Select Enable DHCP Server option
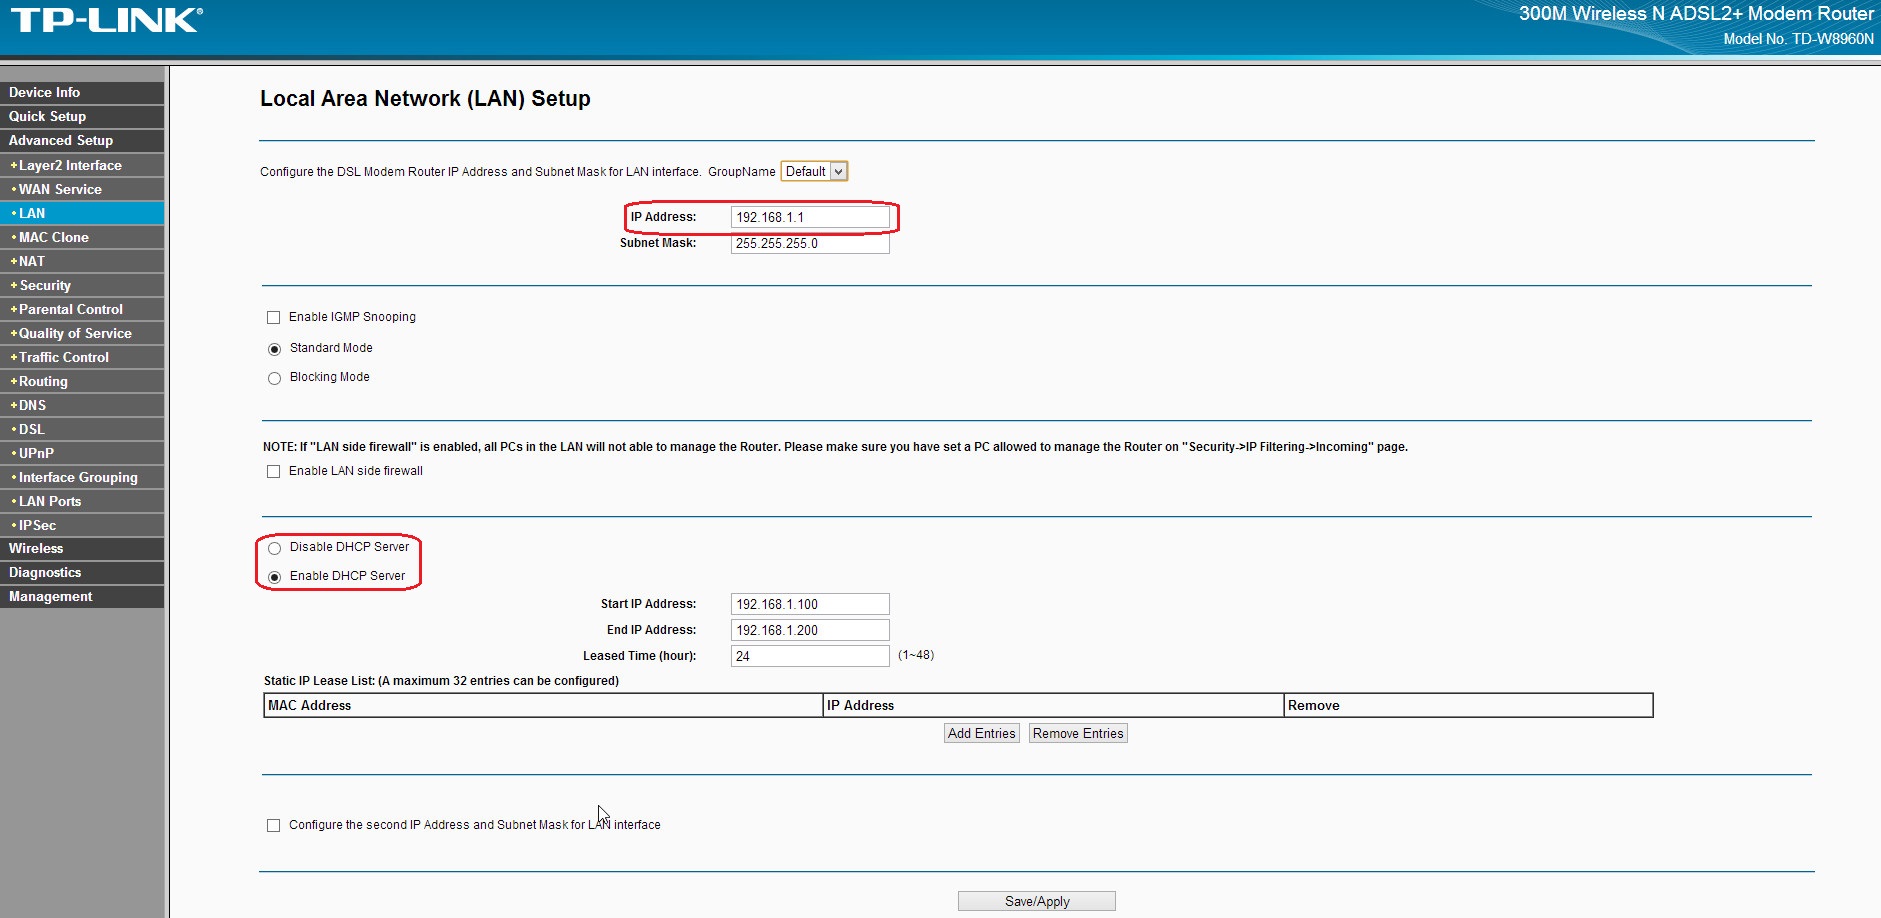Screen dimensions: 1881x918 click(x=274, y=577)
